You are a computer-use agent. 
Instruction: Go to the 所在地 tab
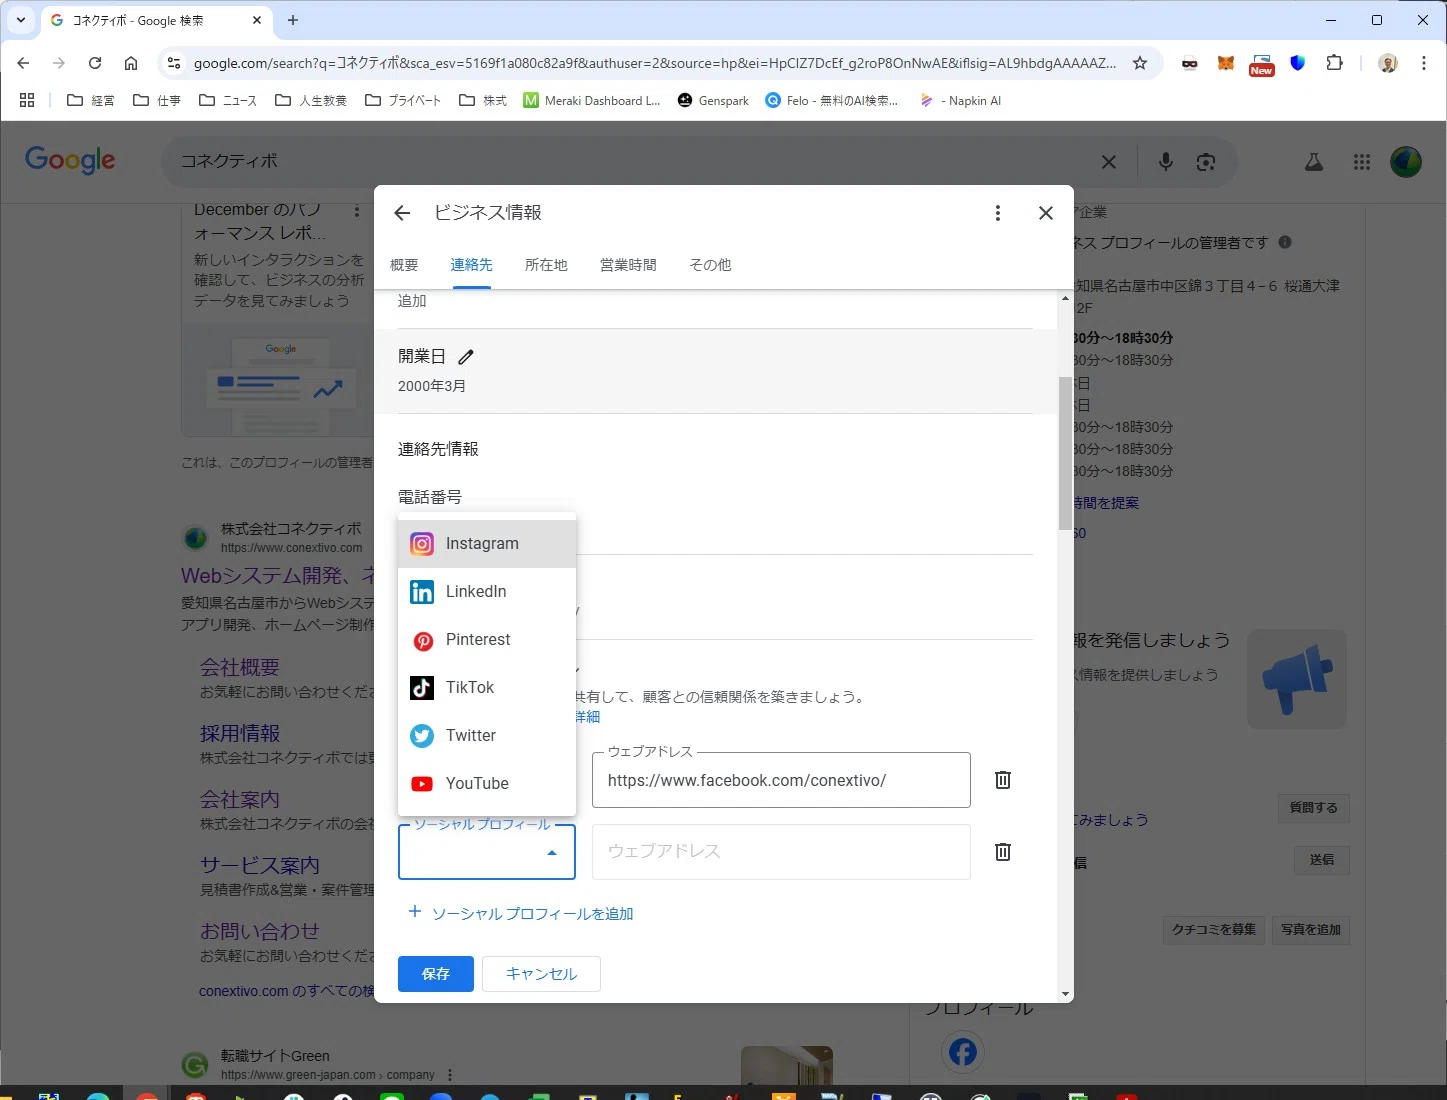pyautogui.click(x=546, y=265)
